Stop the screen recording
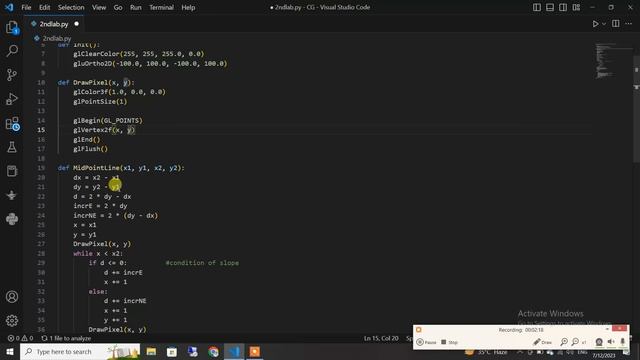This screenshot has height=360, width=640. pos(449,342)
